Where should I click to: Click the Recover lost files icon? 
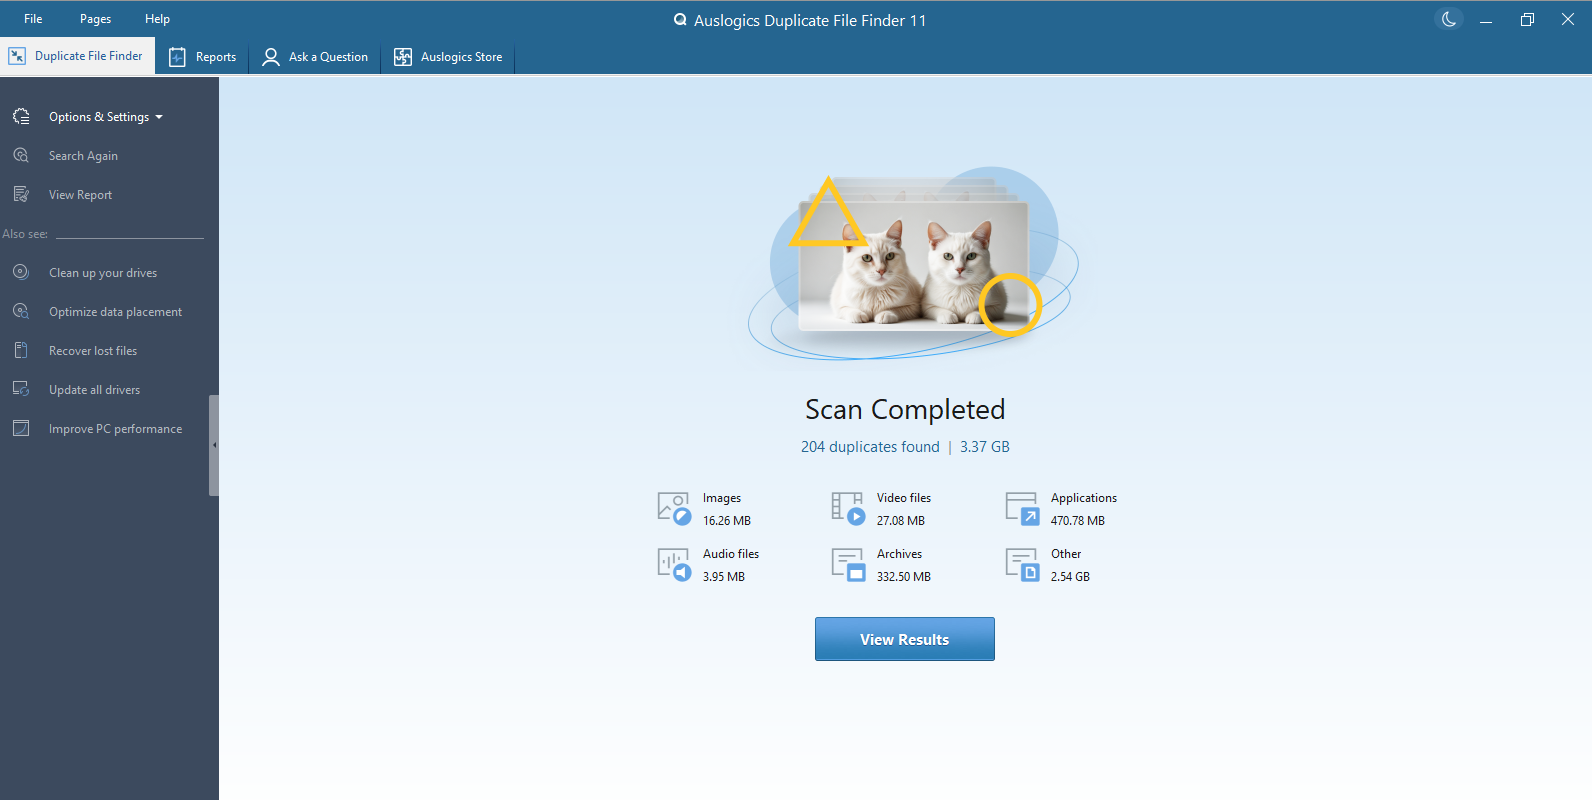pos(21,351)
